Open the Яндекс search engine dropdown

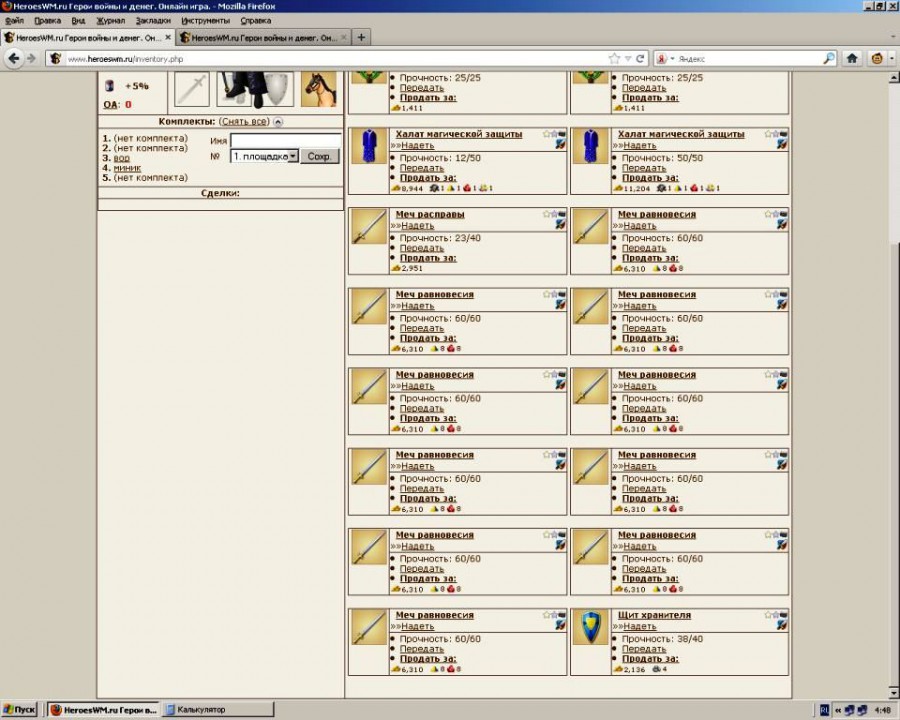point(671,58)
